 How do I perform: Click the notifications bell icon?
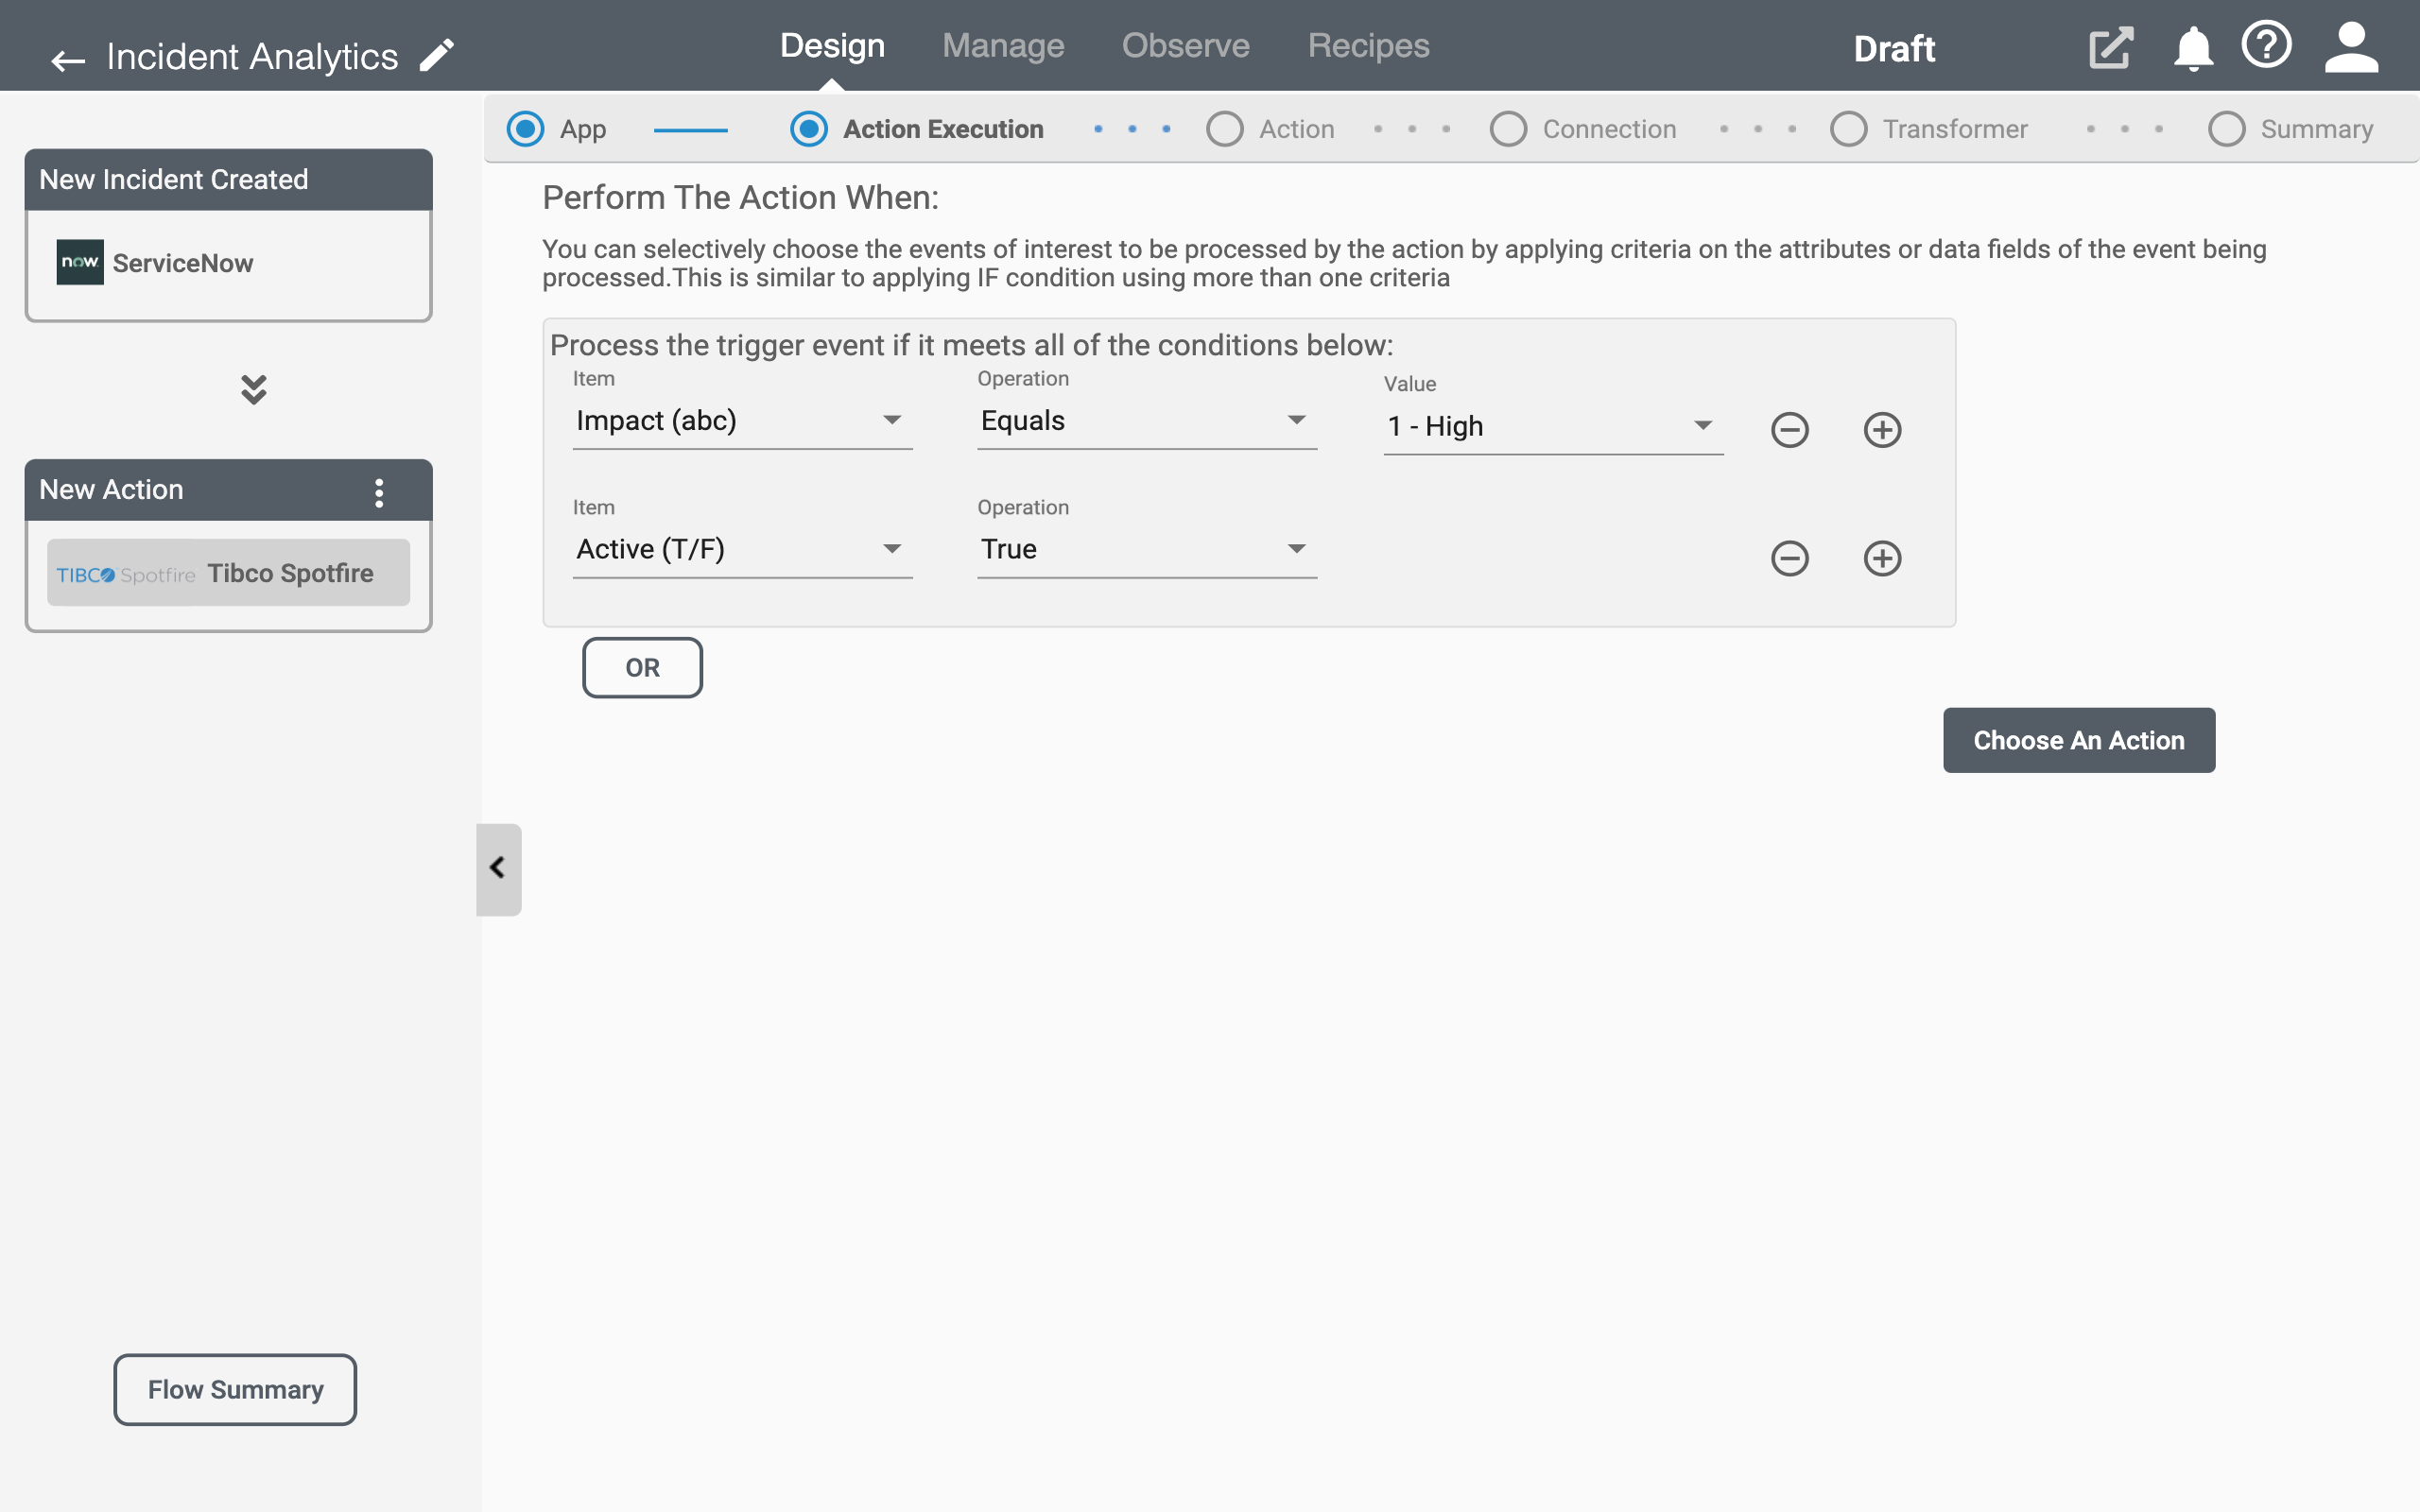click(x=2193, y=47)
